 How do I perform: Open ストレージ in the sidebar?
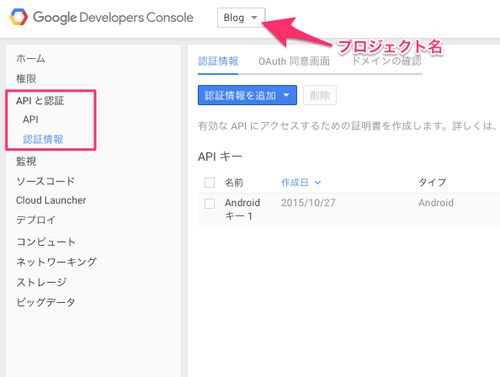41,282
